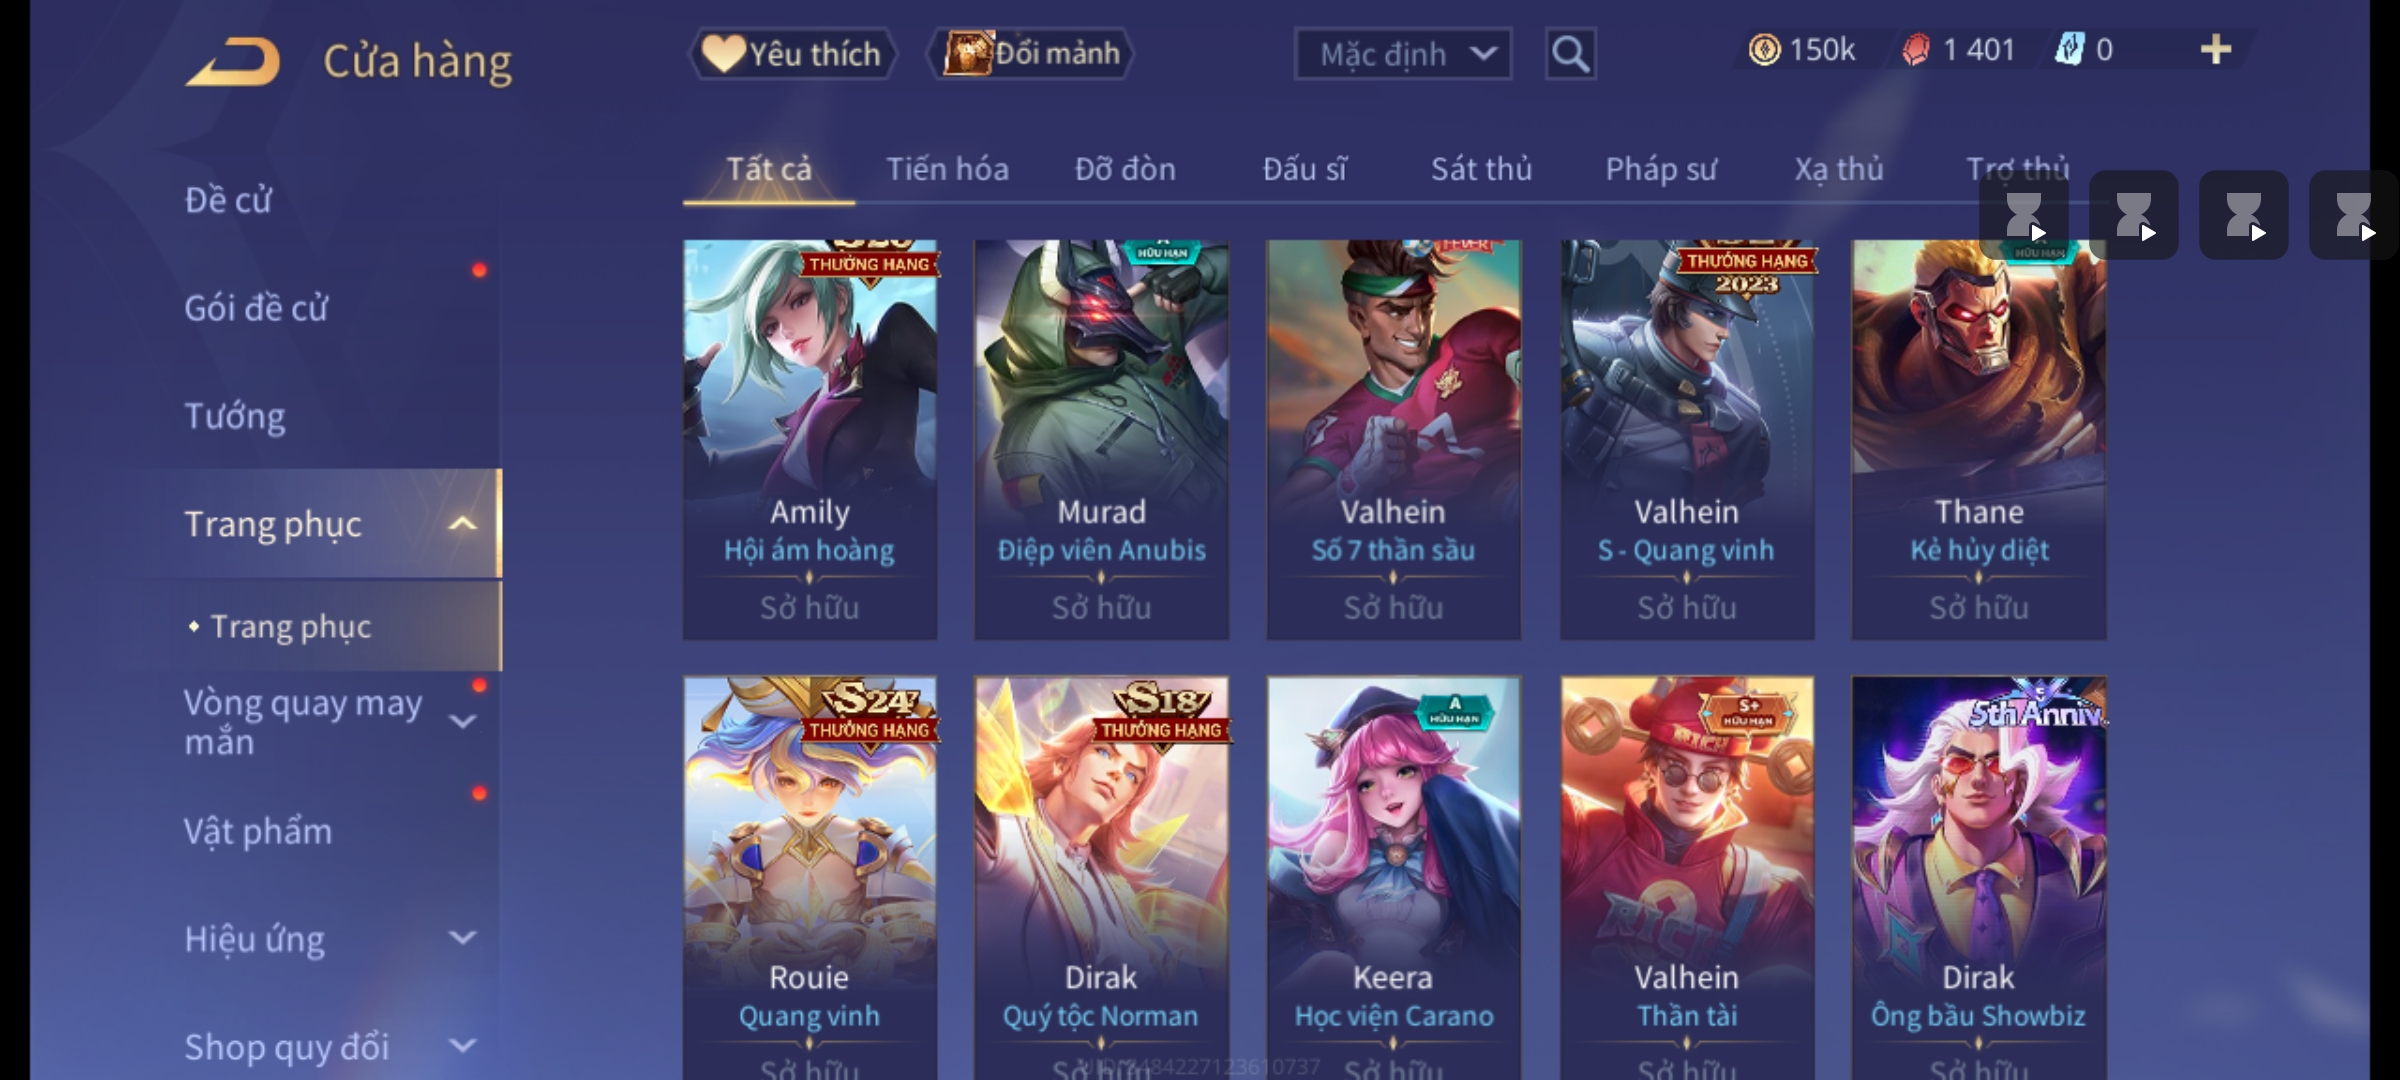Tap the plus icon to add currency
The height and width of the screenshot is (1080, 2400).
[x=2216, y=50]
